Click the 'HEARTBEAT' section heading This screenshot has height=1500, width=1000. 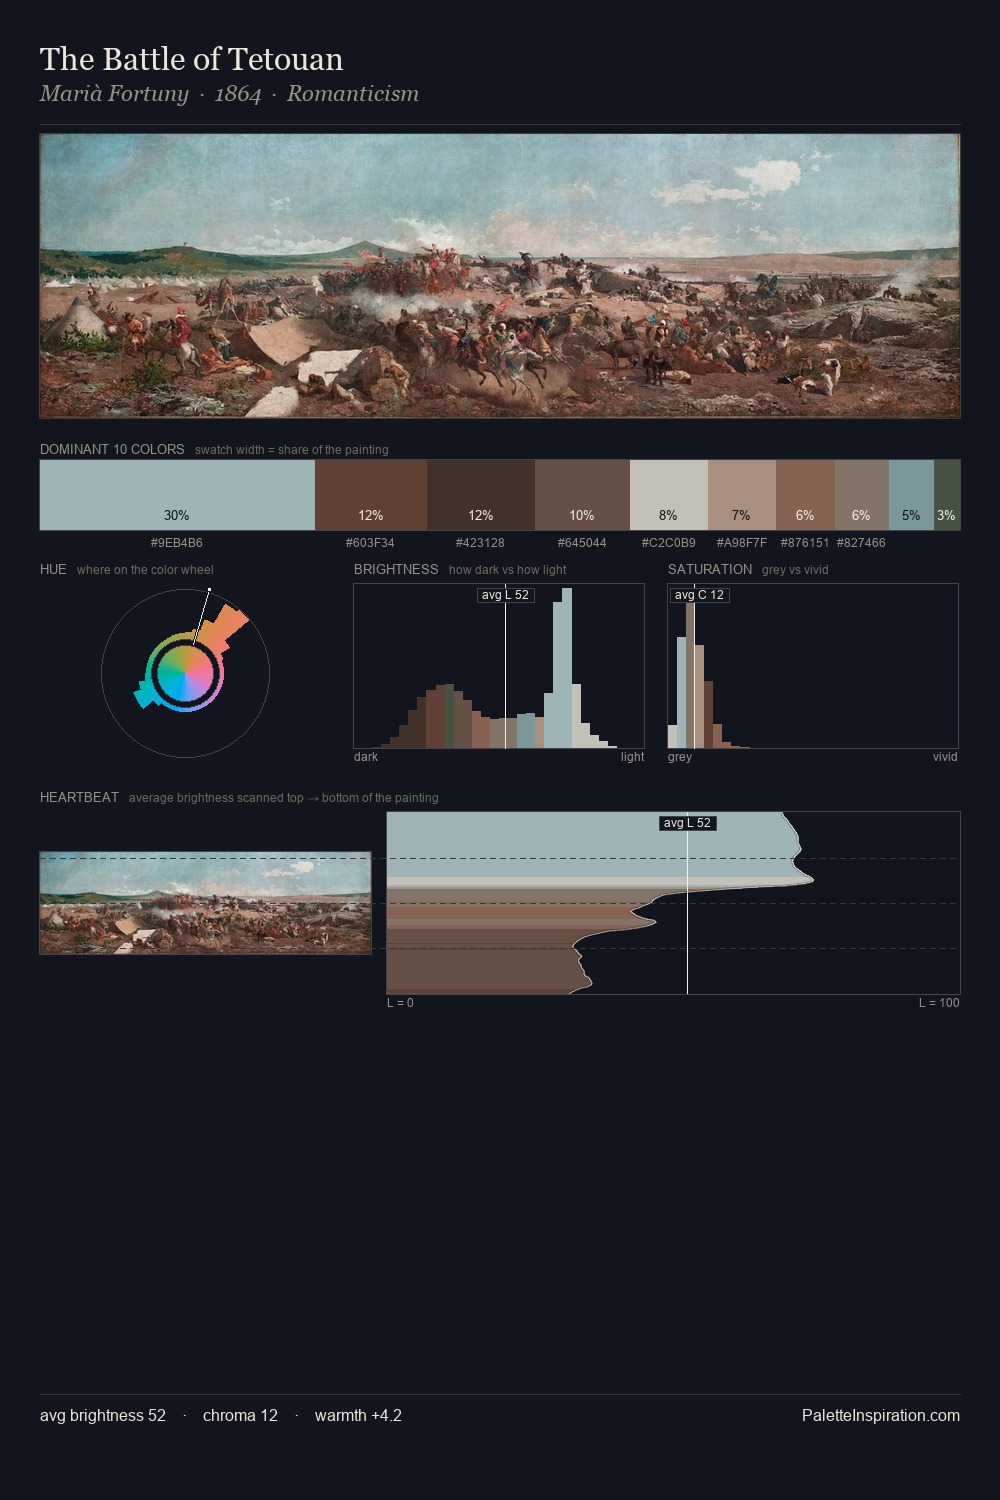coord(79,797)
